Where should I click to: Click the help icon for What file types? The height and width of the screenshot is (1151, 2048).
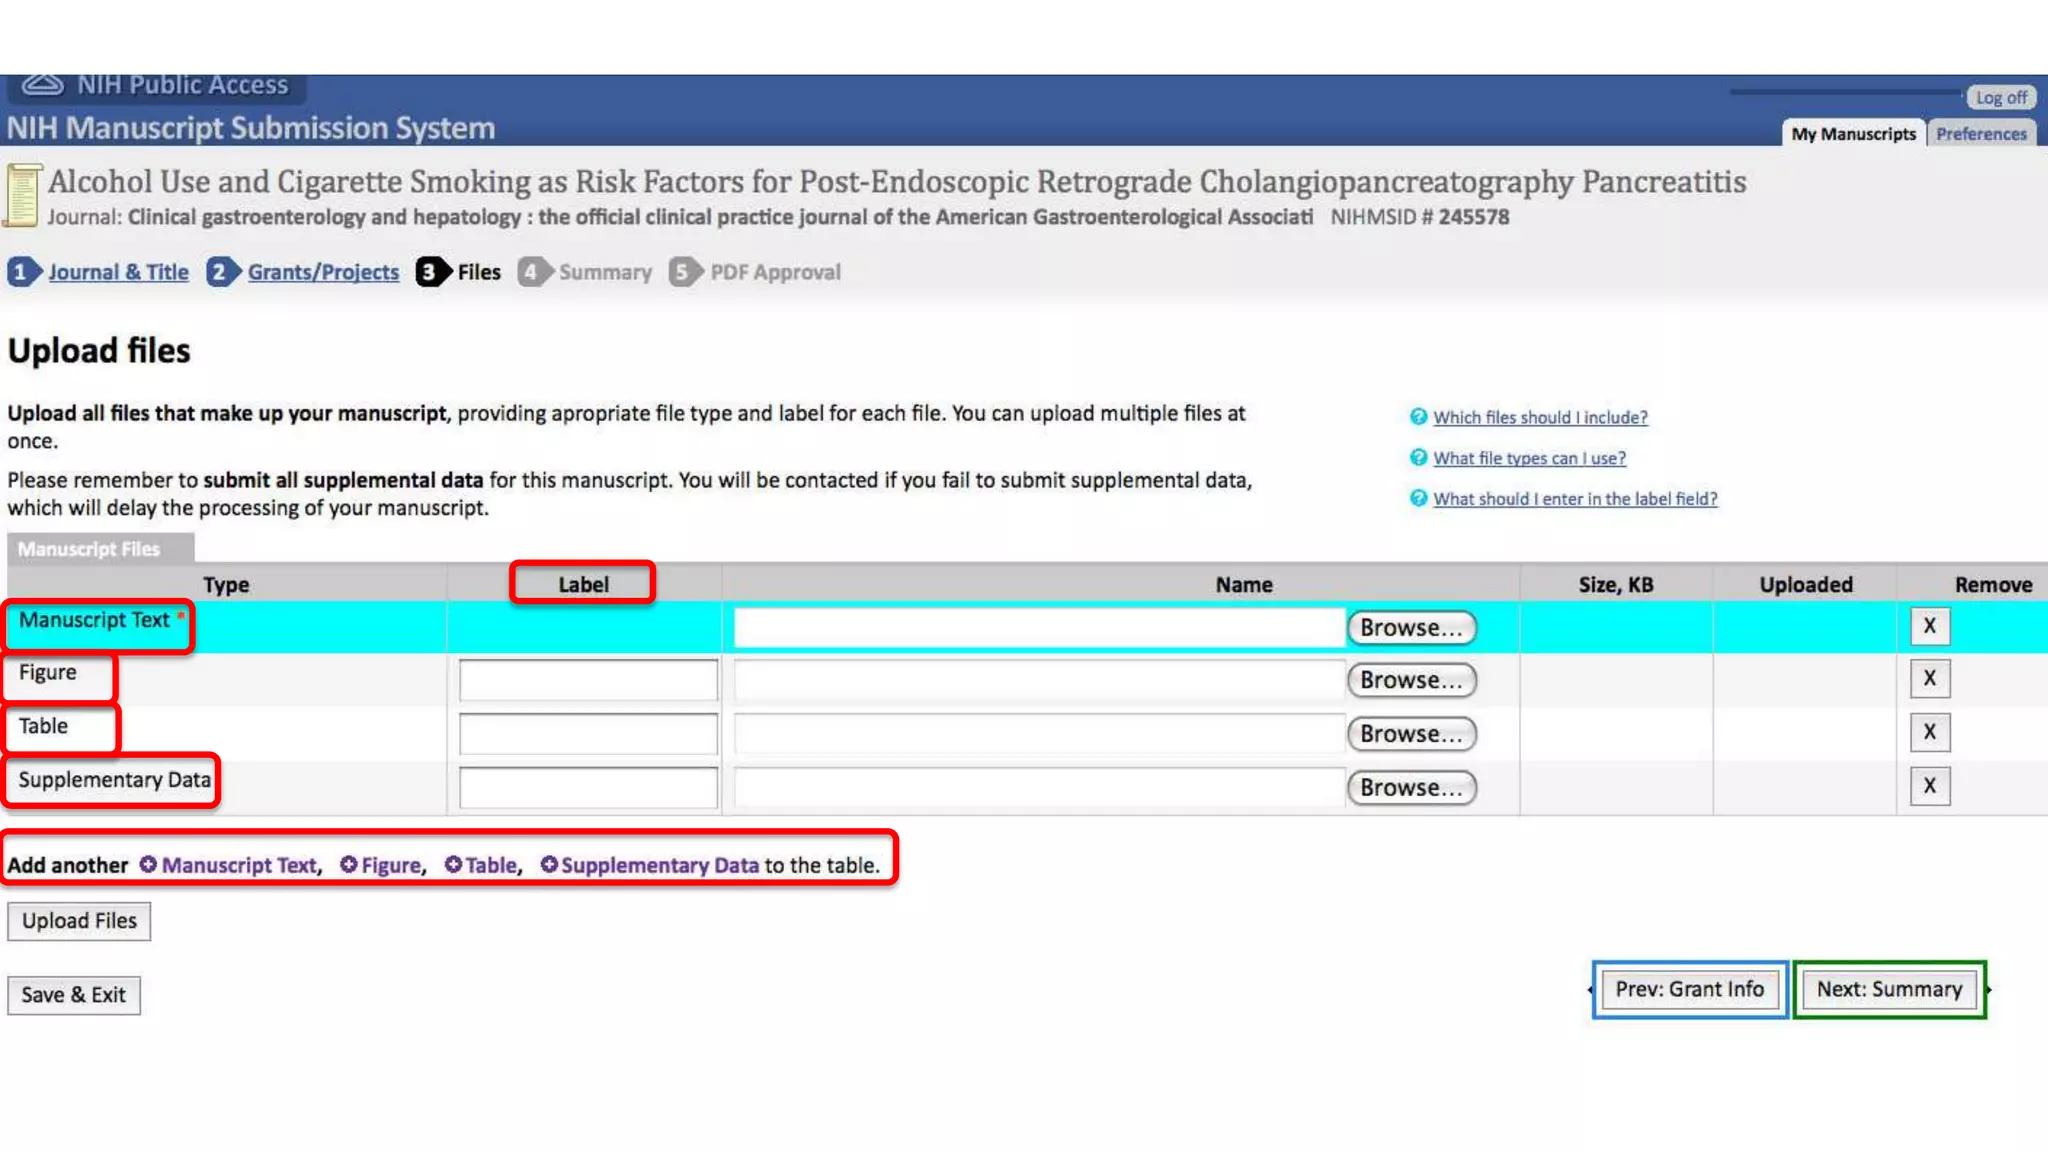click(1418, 458)
